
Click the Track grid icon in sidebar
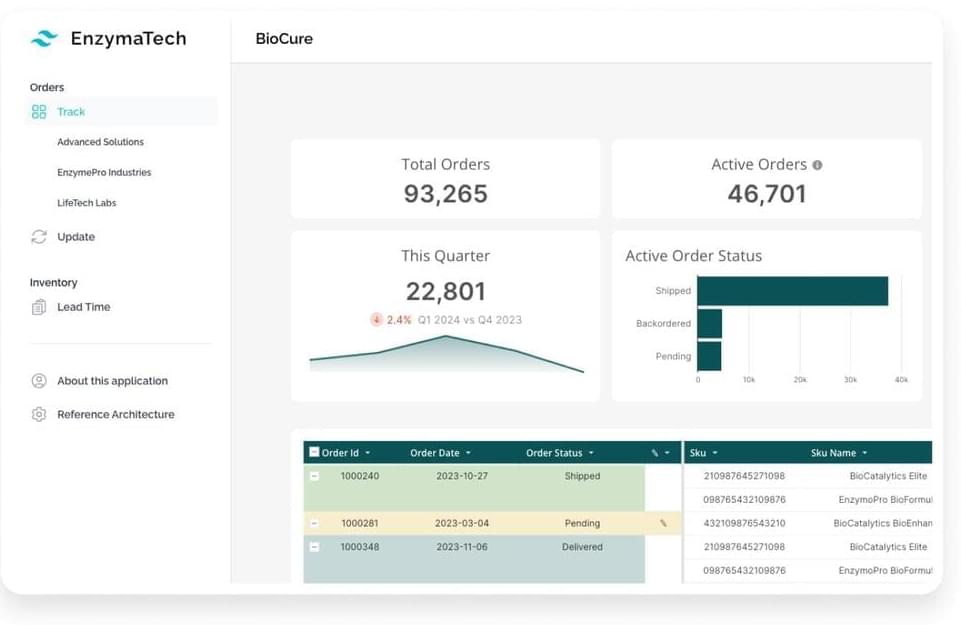coord(39,112)
